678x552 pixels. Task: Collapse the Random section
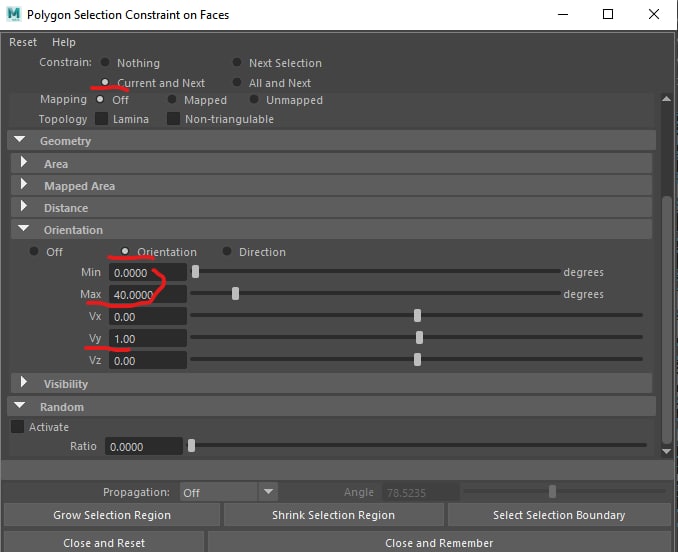point(20,405)
